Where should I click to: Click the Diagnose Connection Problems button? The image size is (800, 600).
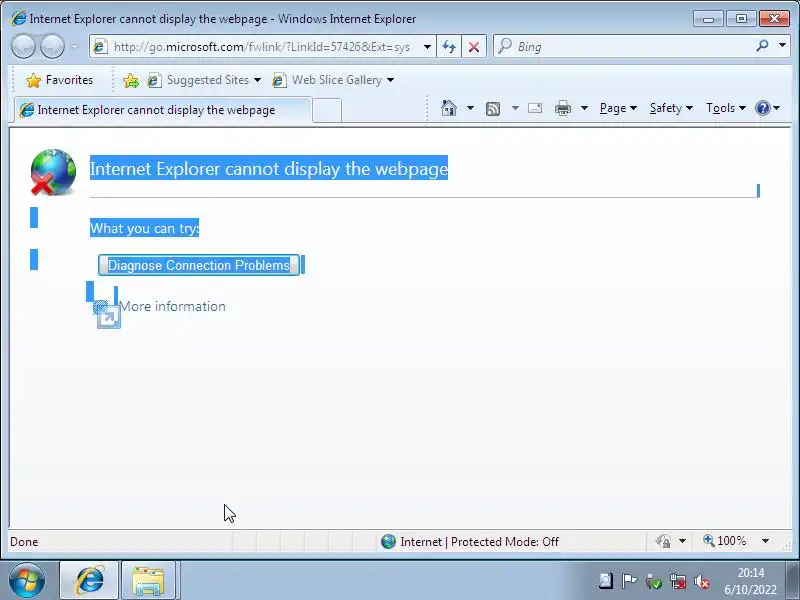(x=198, y=265)
